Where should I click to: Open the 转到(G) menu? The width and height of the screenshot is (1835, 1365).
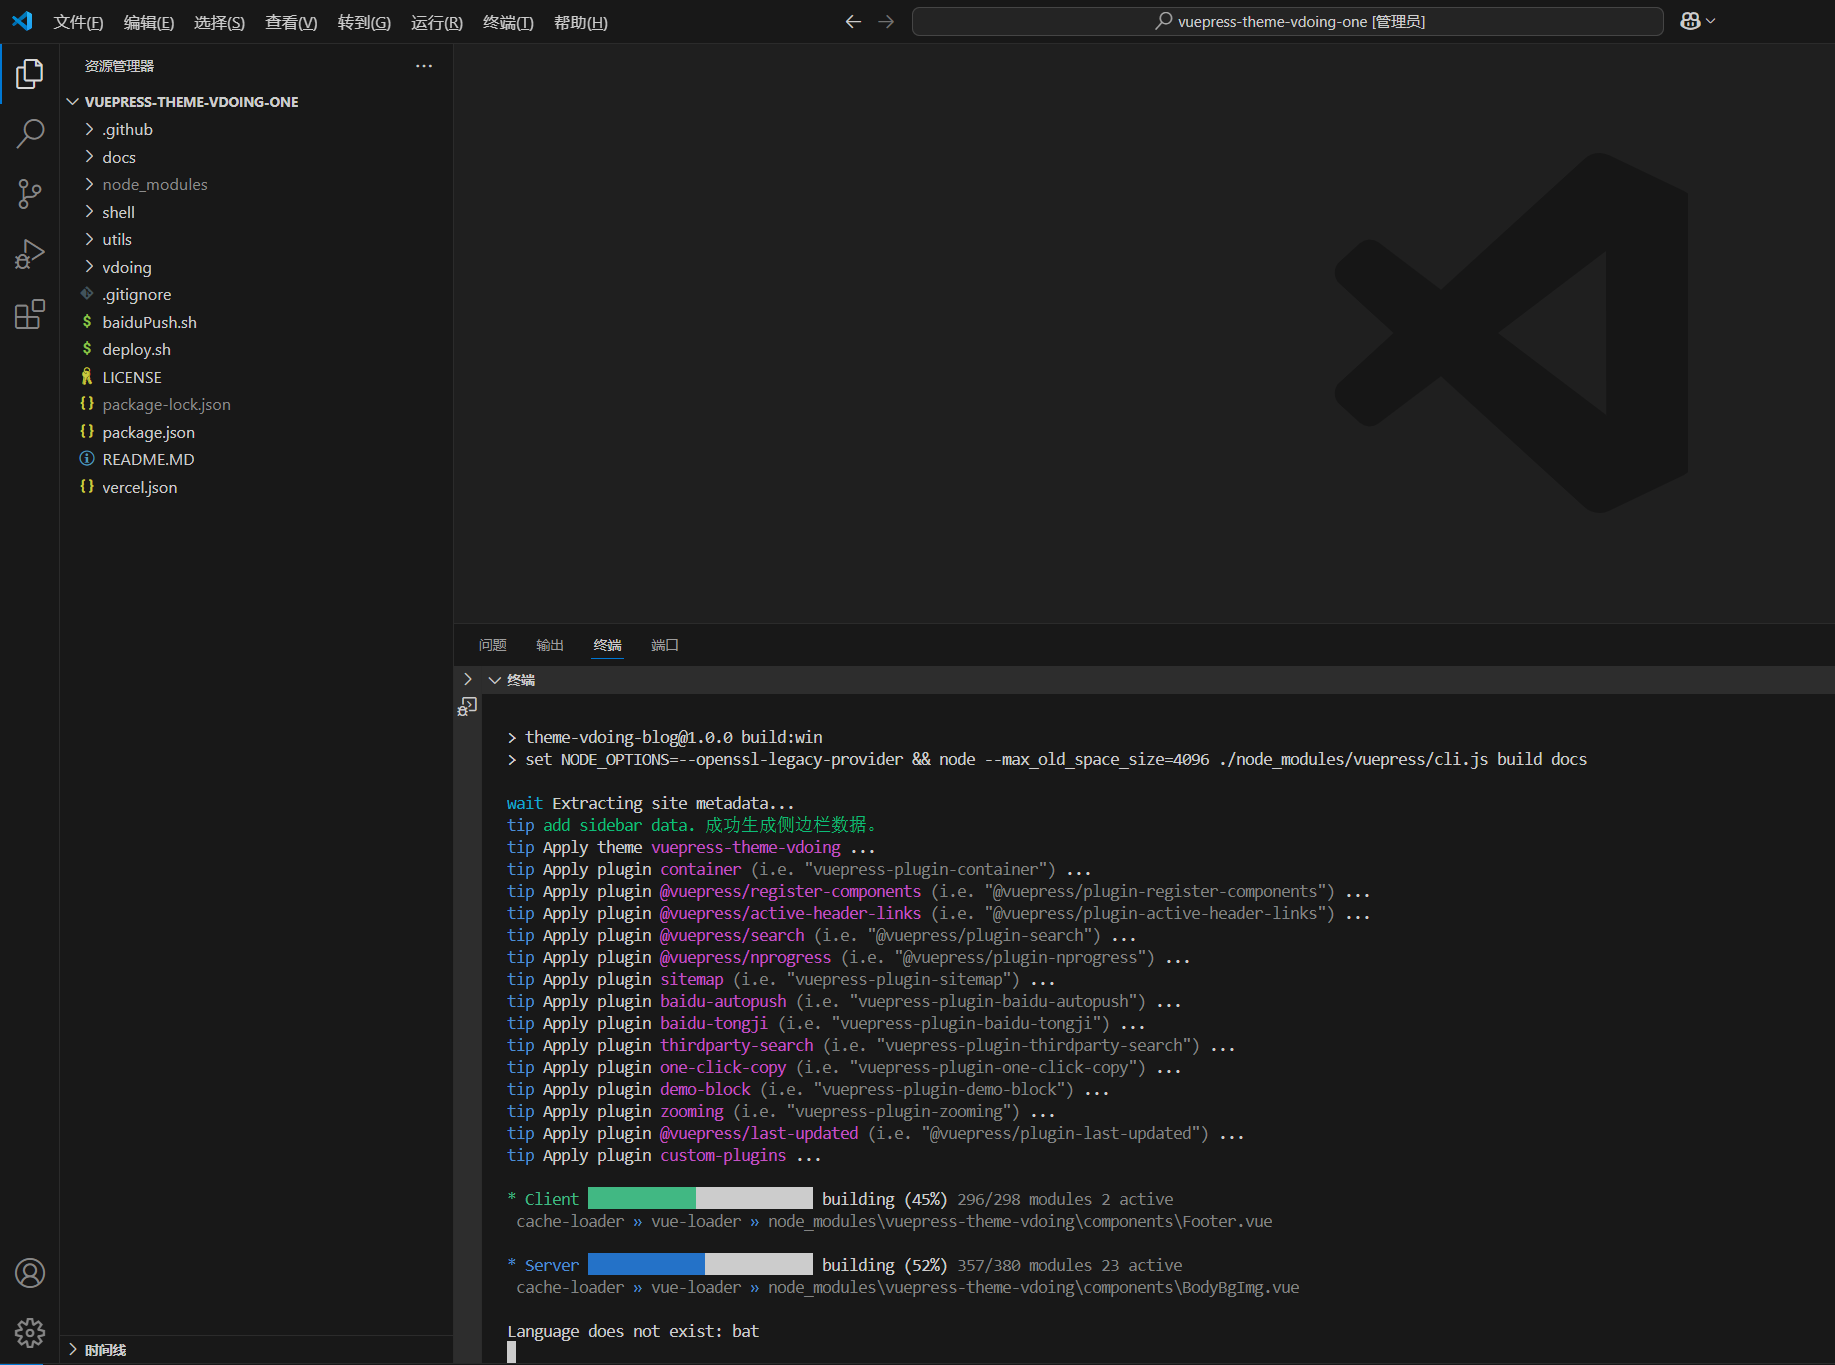(364, 22)
